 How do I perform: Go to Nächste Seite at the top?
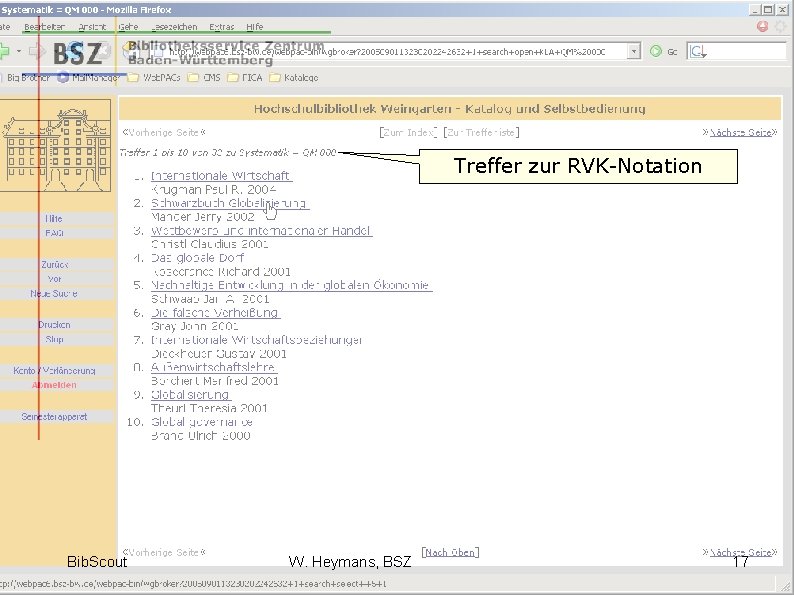coord(740,132)
